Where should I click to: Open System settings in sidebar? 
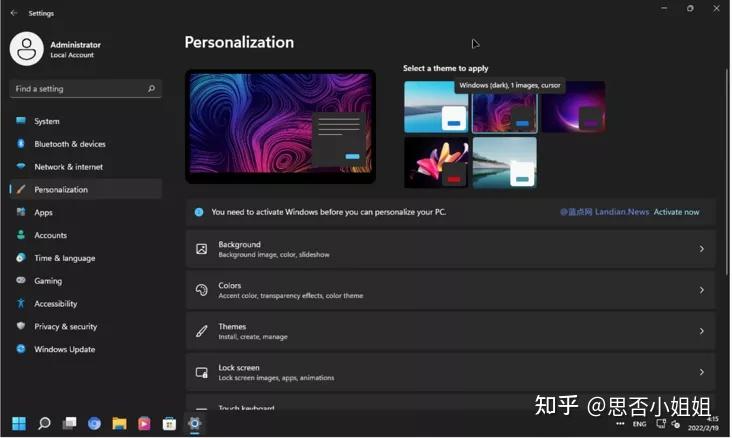[x=85, y=121]
